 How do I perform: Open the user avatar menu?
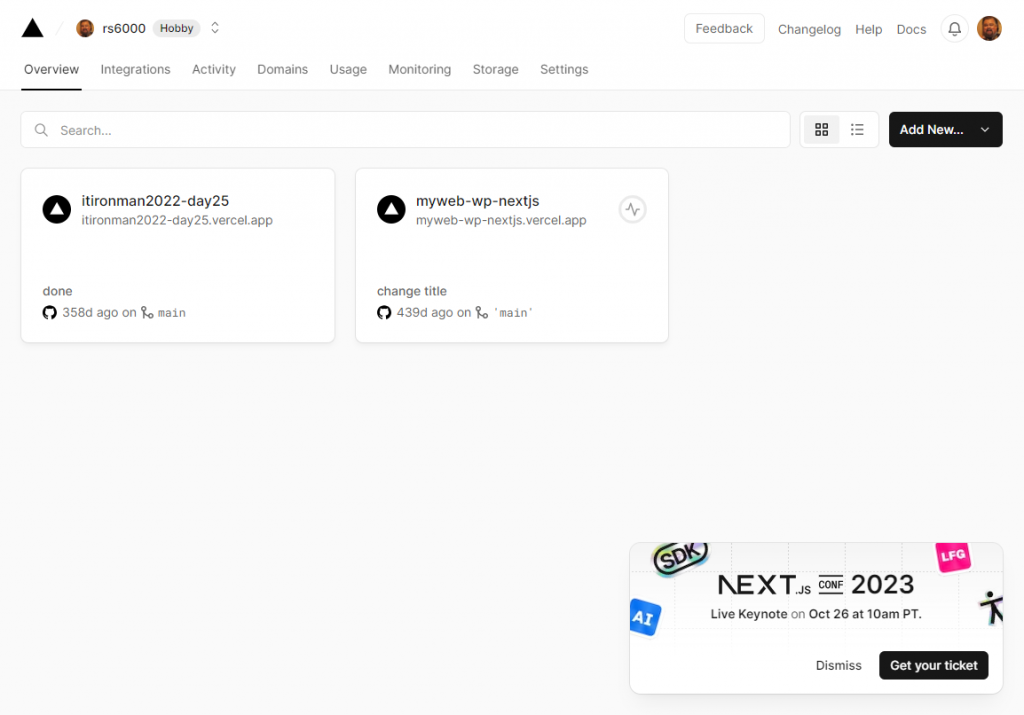[989, 29]
